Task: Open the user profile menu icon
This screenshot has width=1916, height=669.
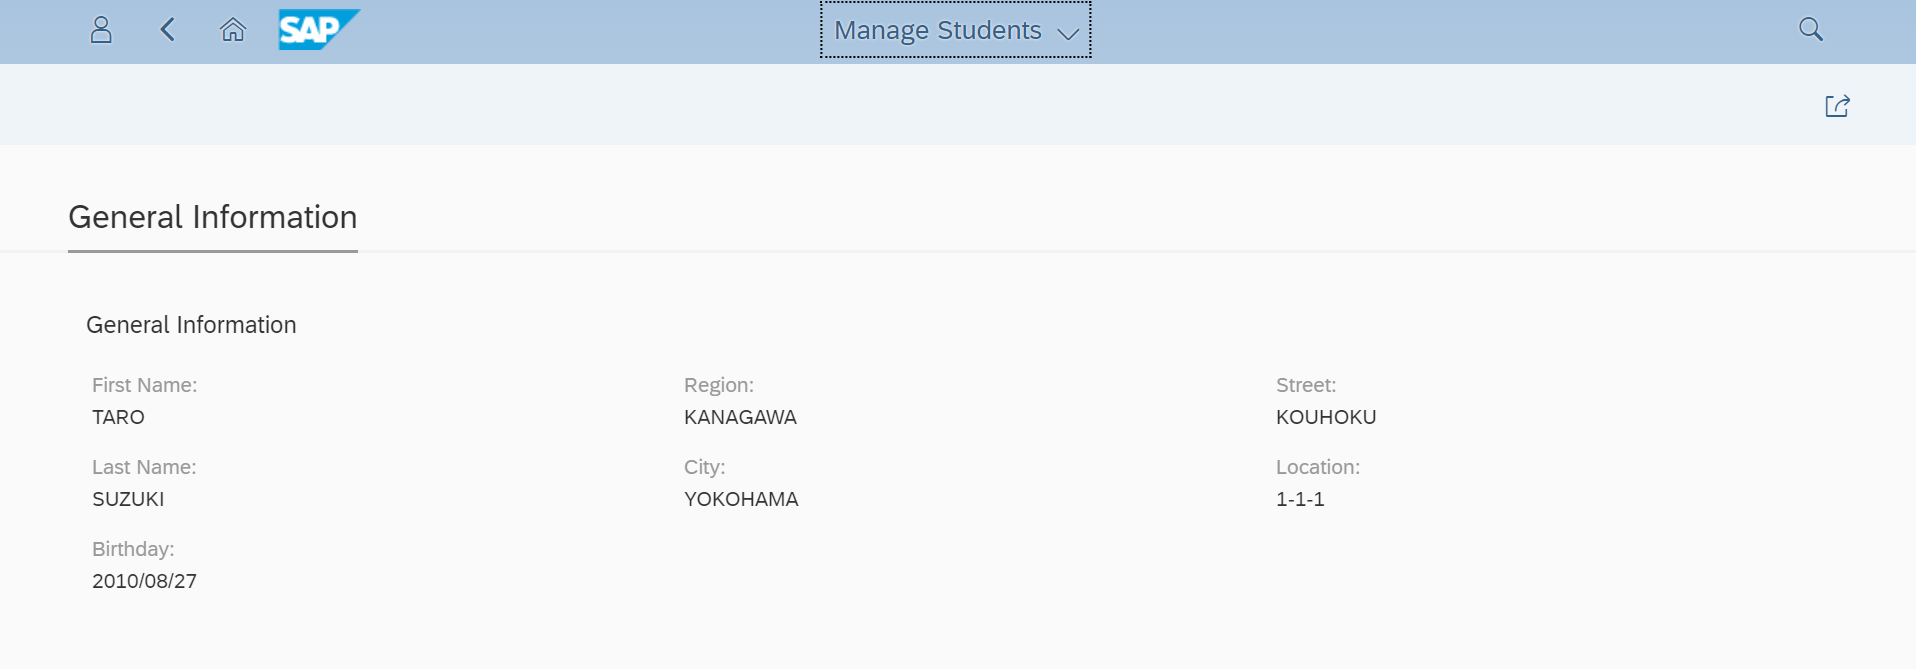Action: click(x=101, y=30)
